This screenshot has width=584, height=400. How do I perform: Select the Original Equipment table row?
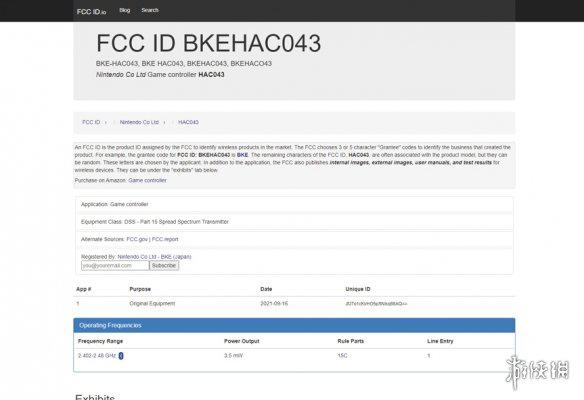point(294,304)
